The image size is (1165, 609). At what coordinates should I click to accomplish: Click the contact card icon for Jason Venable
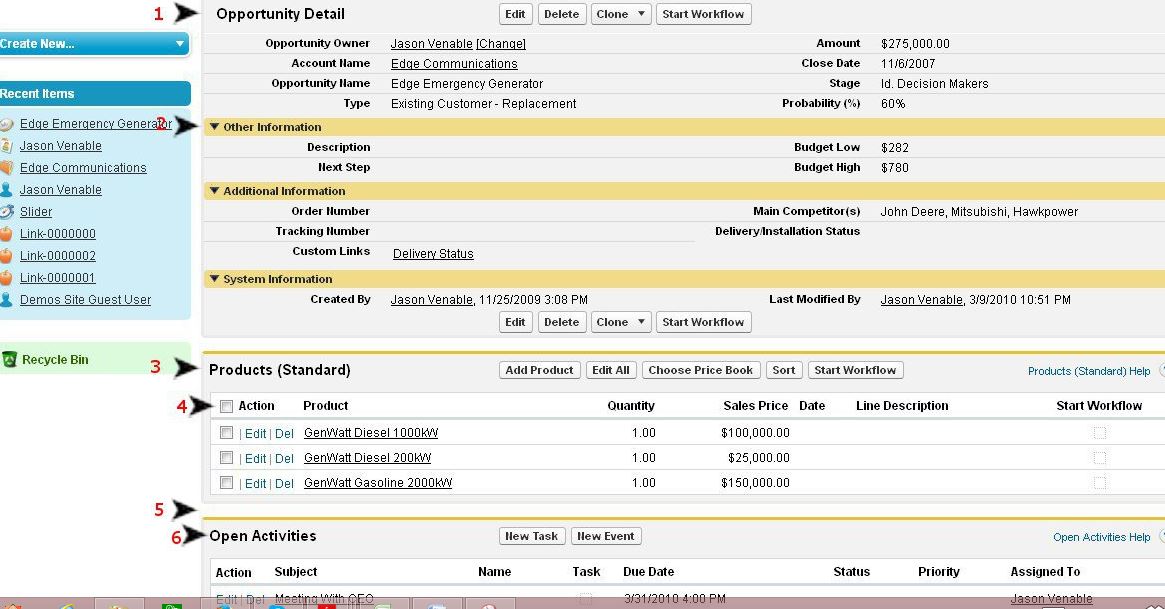(x=6, y=146)
